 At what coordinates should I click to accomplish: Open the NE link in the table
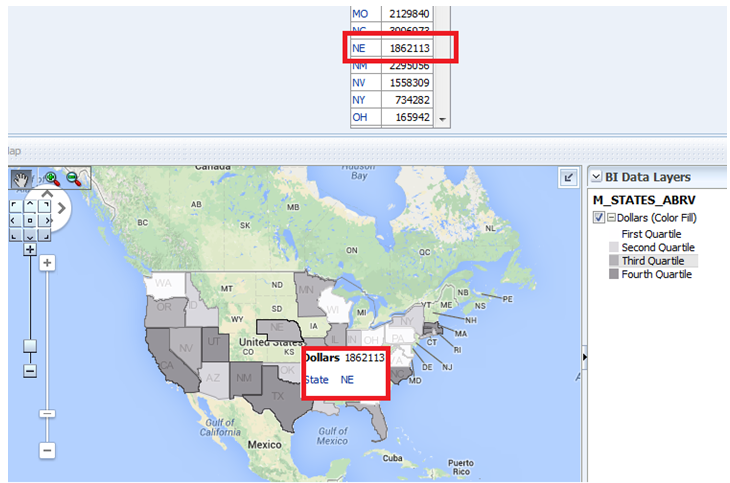tap(358, 48)
